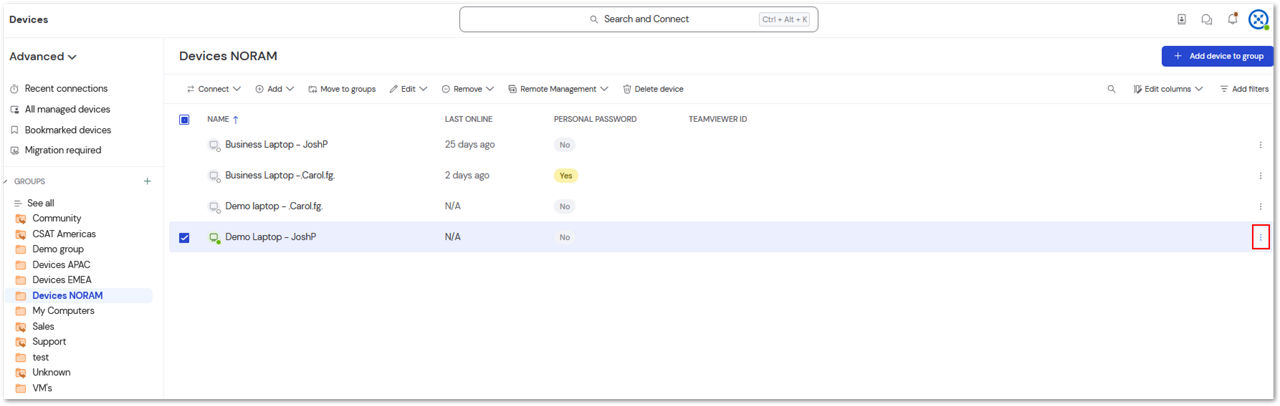This screenshot has width=1280, height=406.
Task: Click the device icon of Business Laptop - .Carol.fg.
Action: 214,176
